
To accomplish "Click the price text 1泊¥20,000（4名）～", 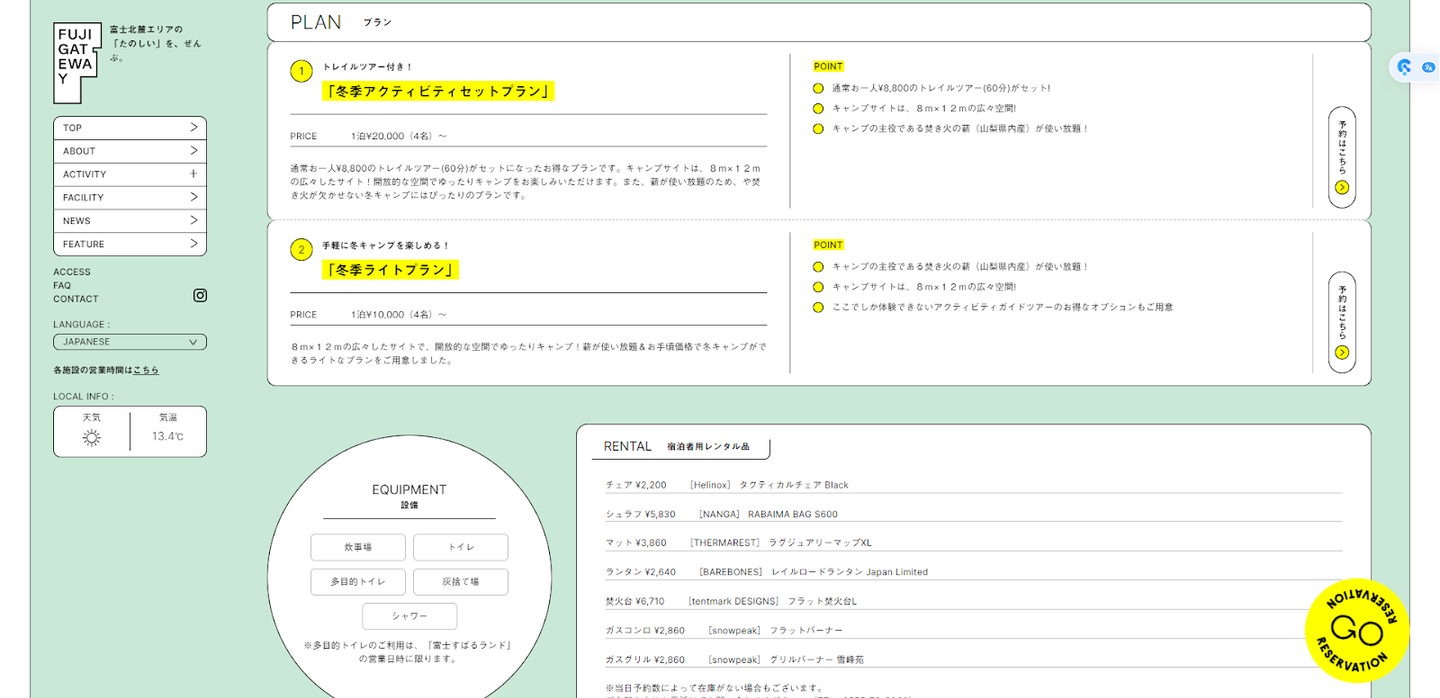I will (399, 136).
